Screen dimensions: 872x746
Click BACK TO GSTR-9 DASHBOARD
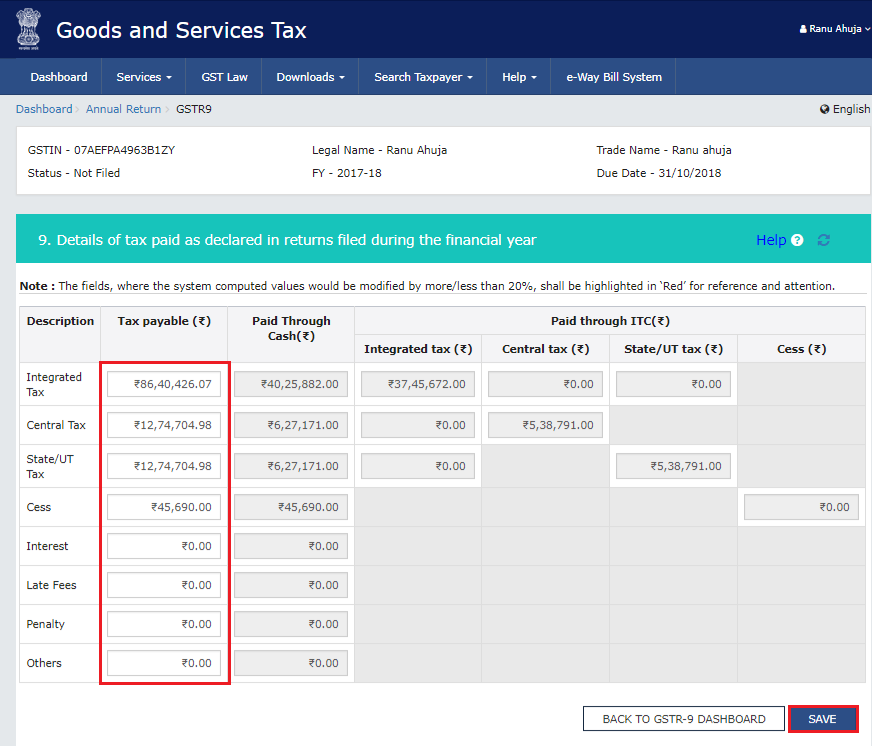pyautogui.click(x=684, y=718)
